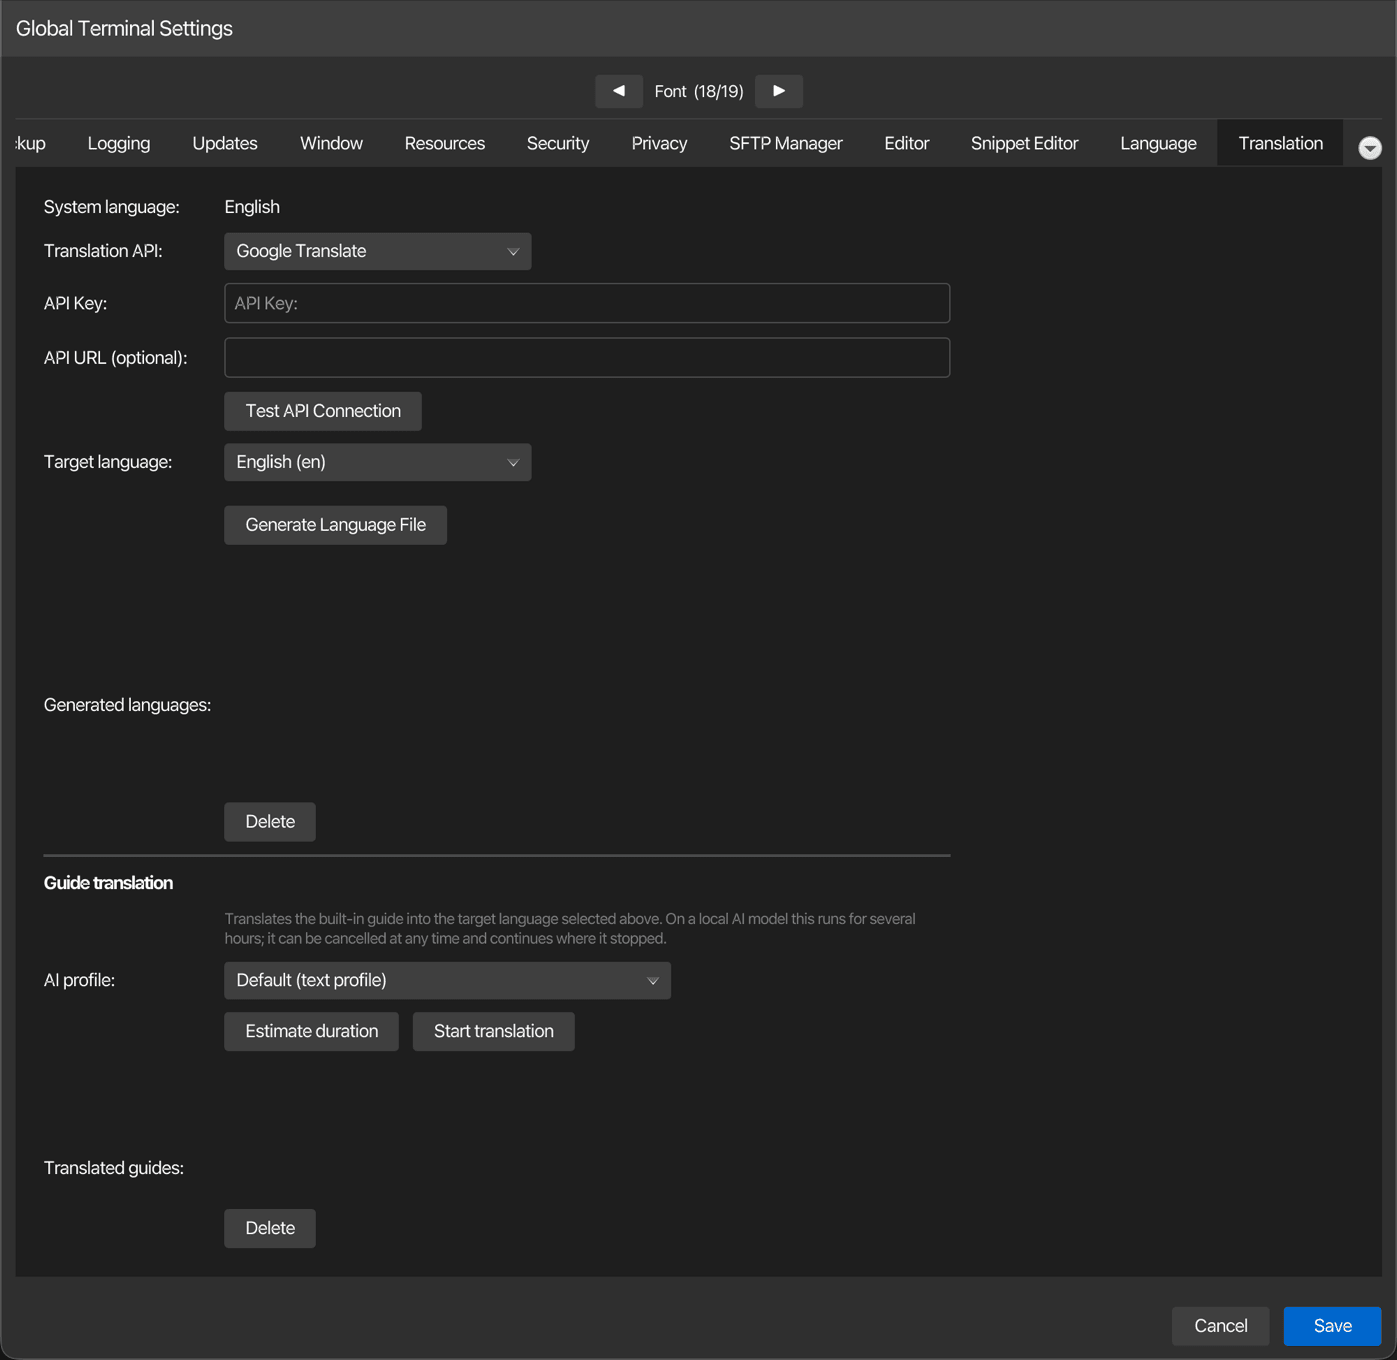Focus the API URL (optional) field
This screenshot has height=1360, width=1397.
(x=587, y=357)
